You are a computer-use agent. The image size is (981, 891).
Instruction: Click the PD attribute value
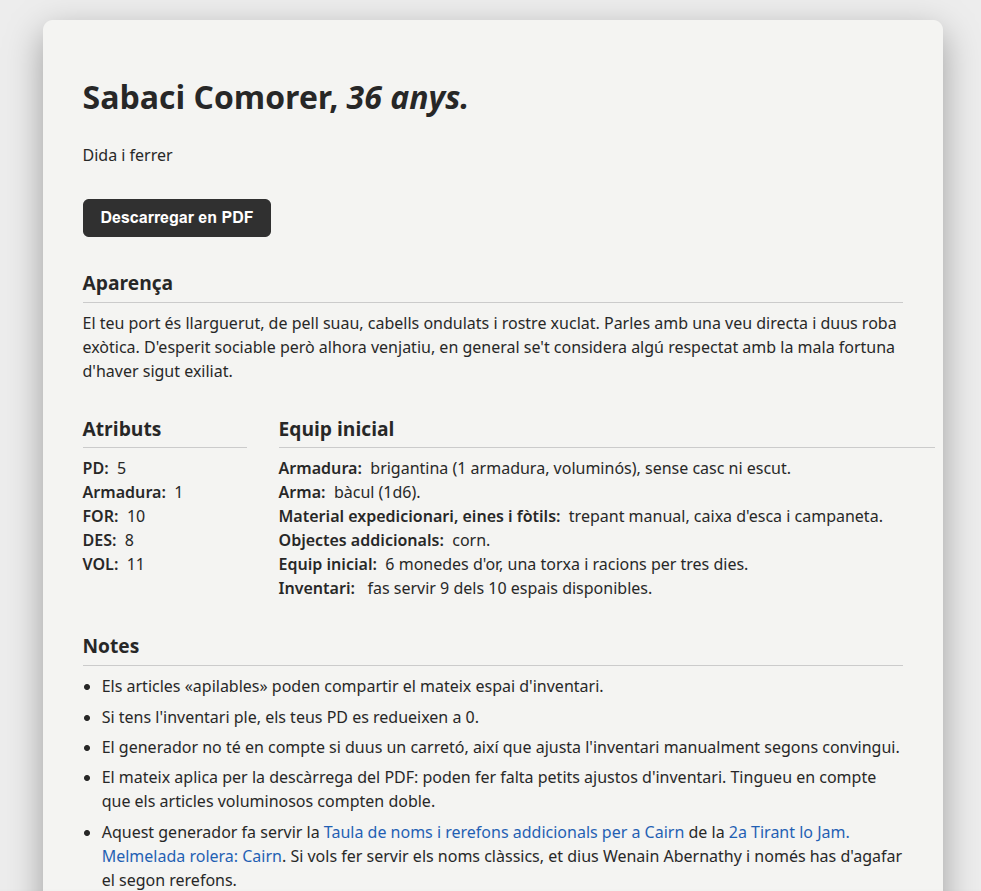121,468
